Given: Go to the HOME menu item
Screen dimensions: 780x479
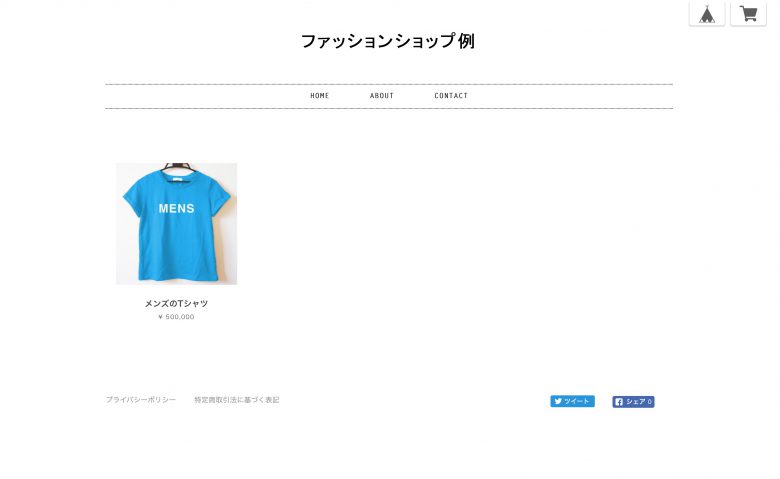Looking at the screenshot, I should pos(319,96).
